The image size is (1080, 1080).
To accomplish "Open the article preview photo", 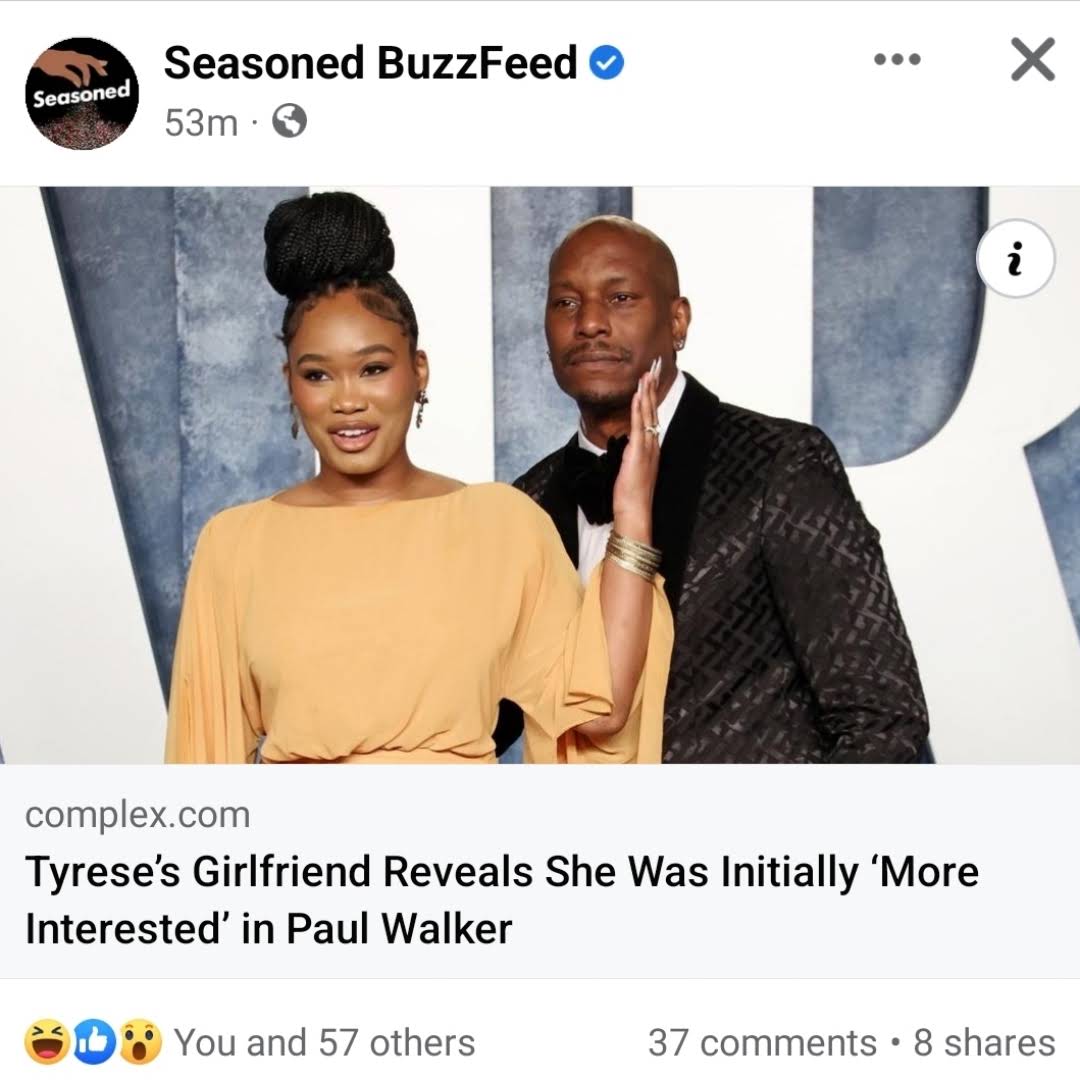I will tap(540, 475).
